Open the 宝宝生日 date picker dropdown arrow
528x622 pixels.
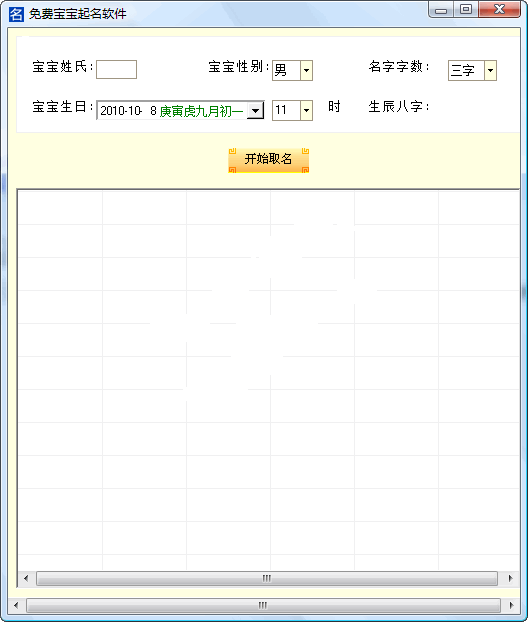click(x=255, y=111)
